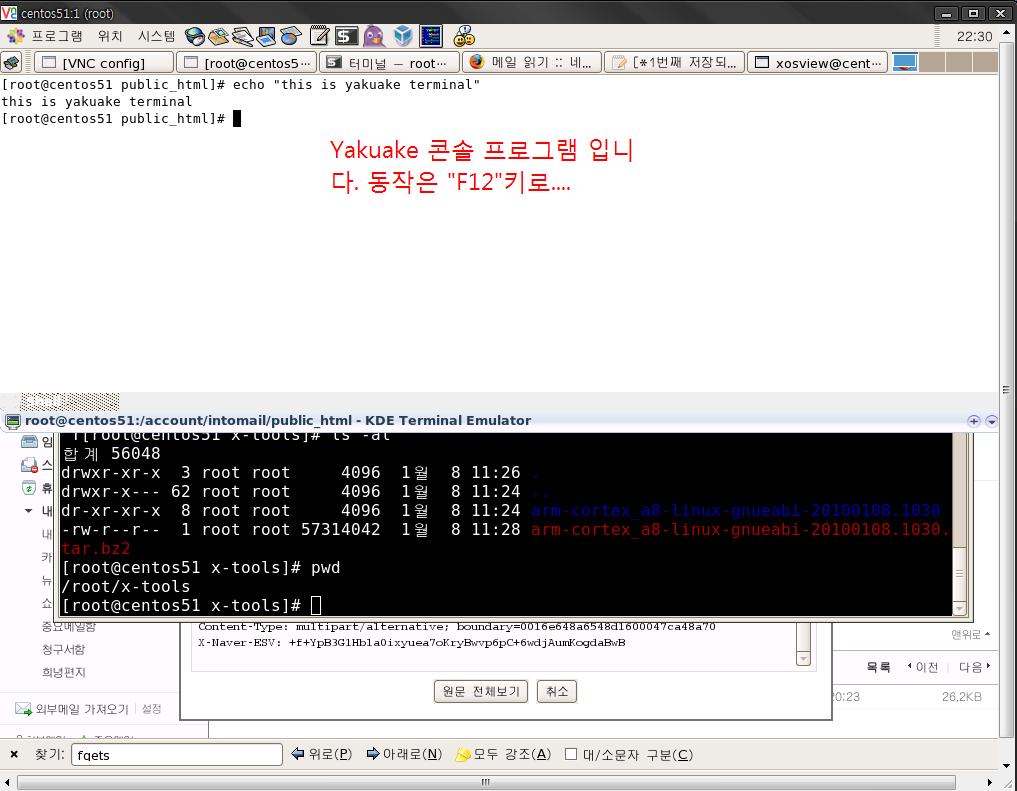
Task: Open the notepad text editor launcher
Action: pos(319,36)
